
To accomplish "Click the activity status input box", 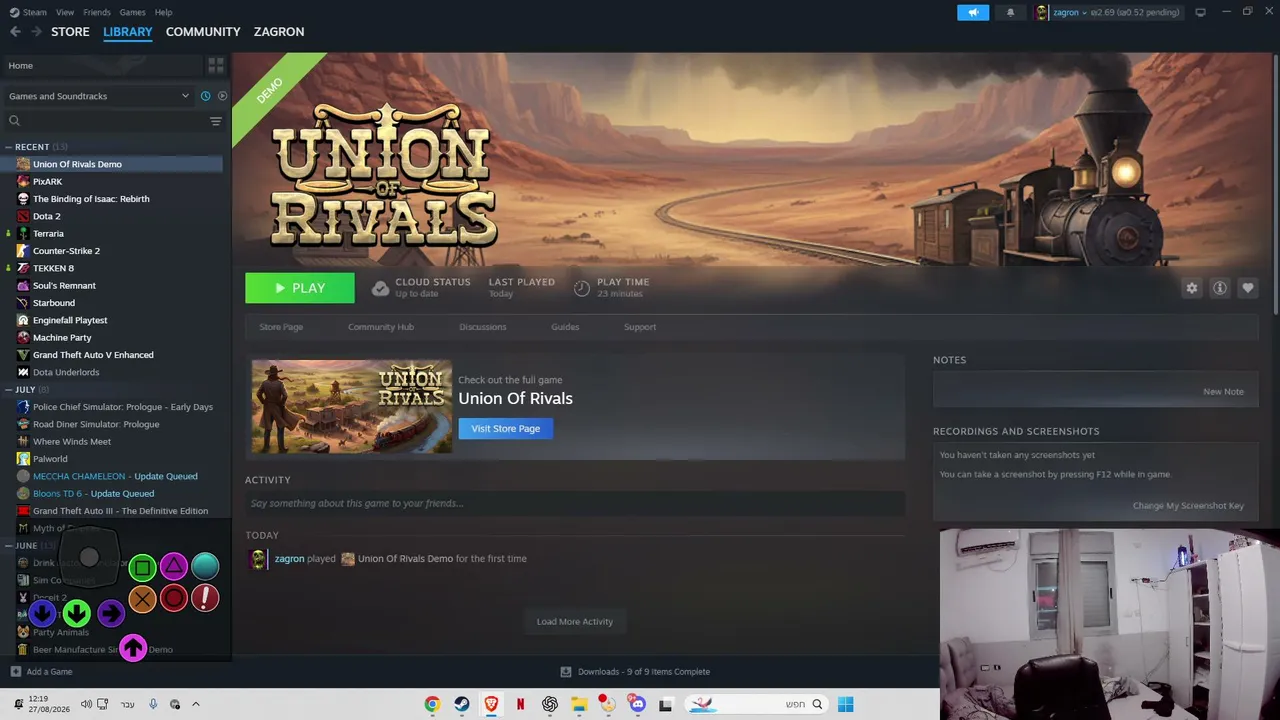I will click(x=575, y=503).
